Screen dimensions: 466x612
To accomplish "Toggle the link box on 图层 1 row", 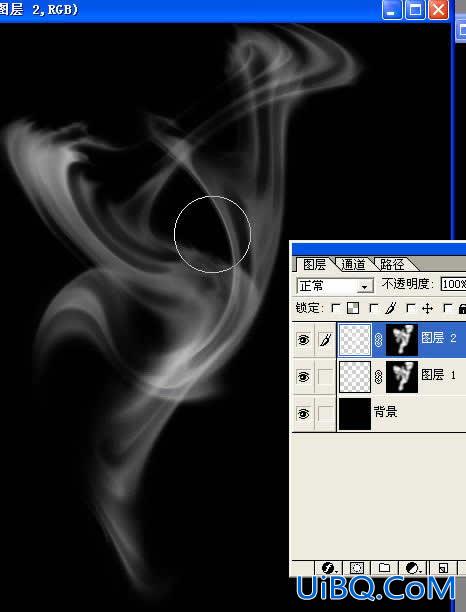I will coord(325,377).
